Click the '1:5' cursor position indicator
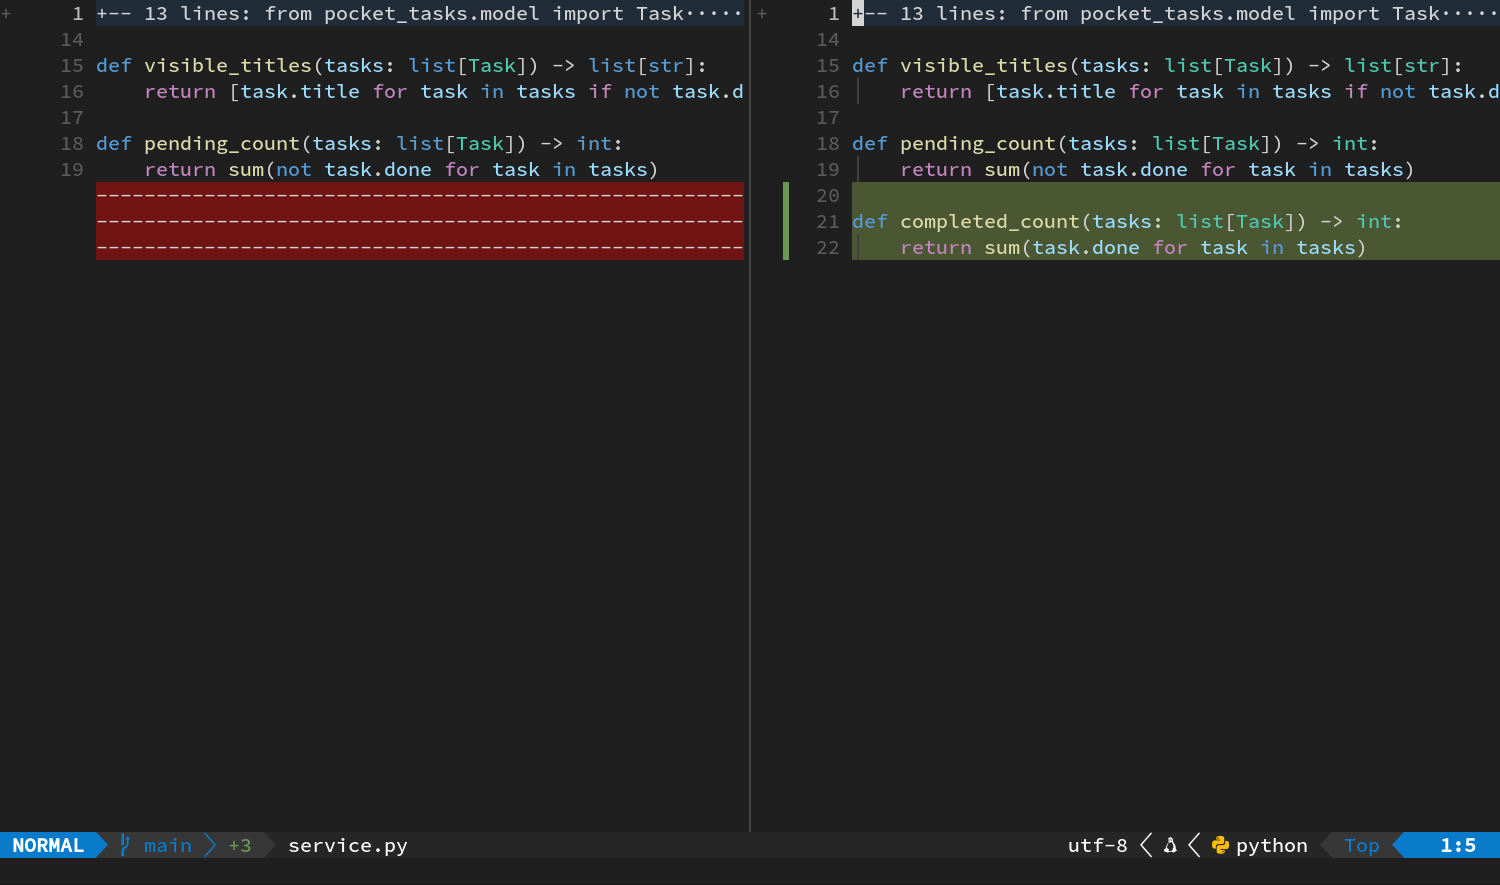 [1458, 845]
